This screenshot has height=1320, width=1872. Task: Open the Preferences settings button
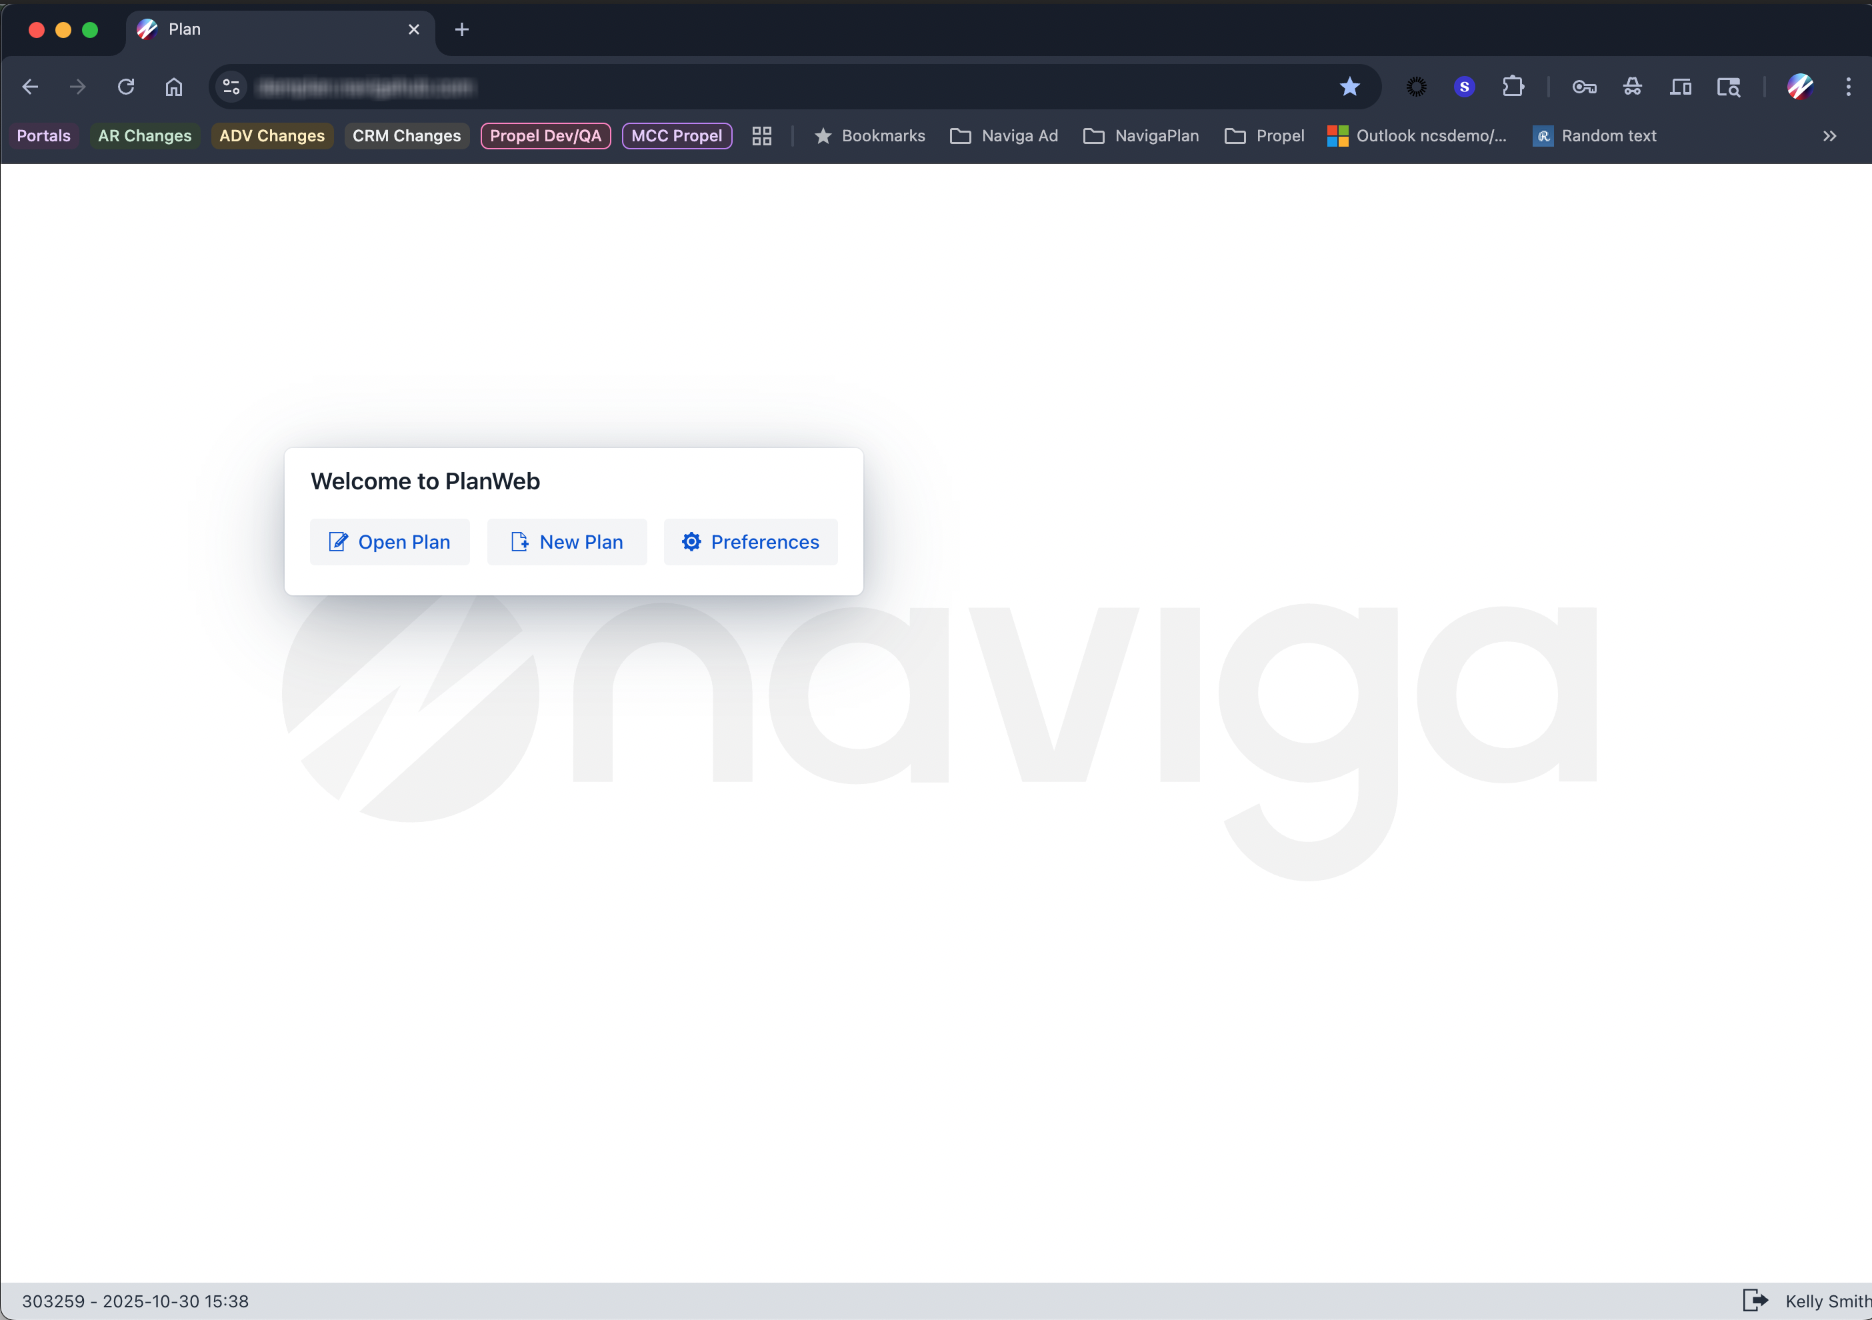click(751, 542)
